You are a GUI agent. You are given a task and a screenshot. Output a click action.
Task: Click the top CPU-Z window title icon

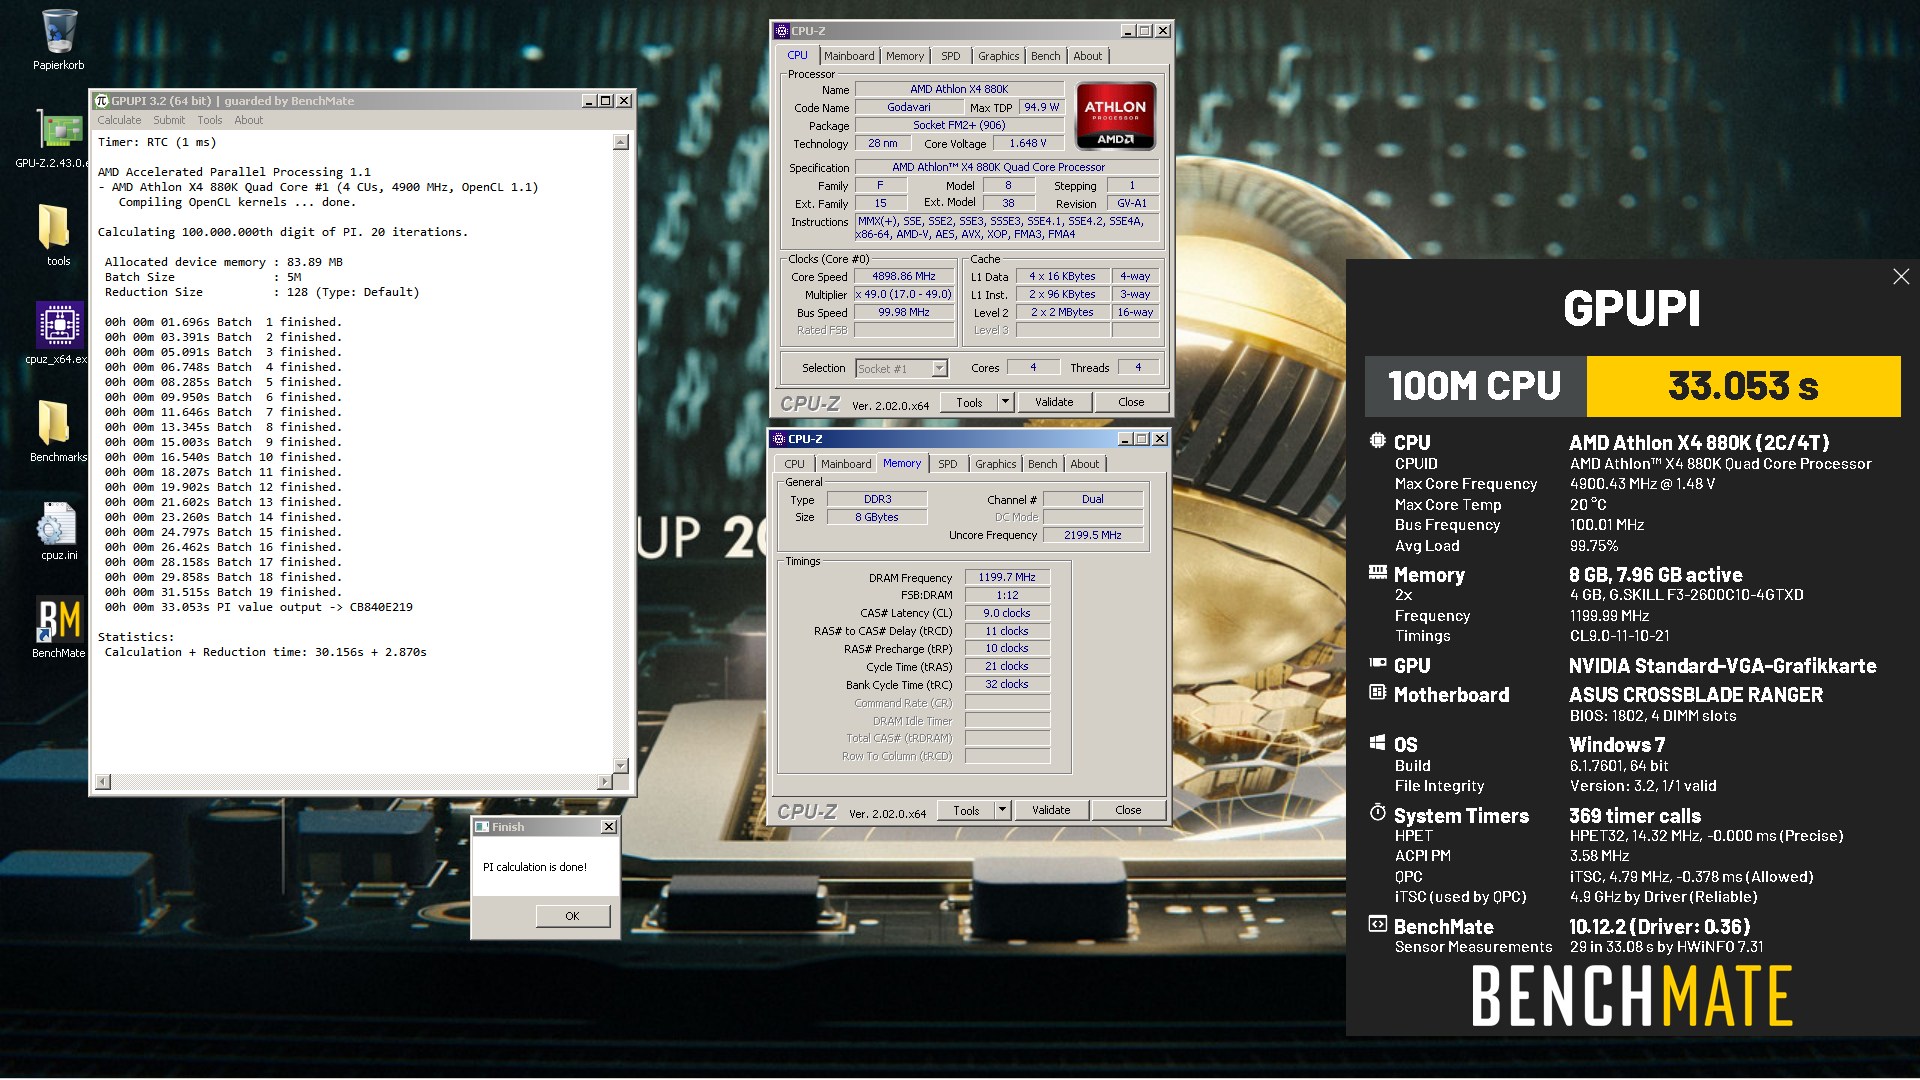click(x=782, y=31)
